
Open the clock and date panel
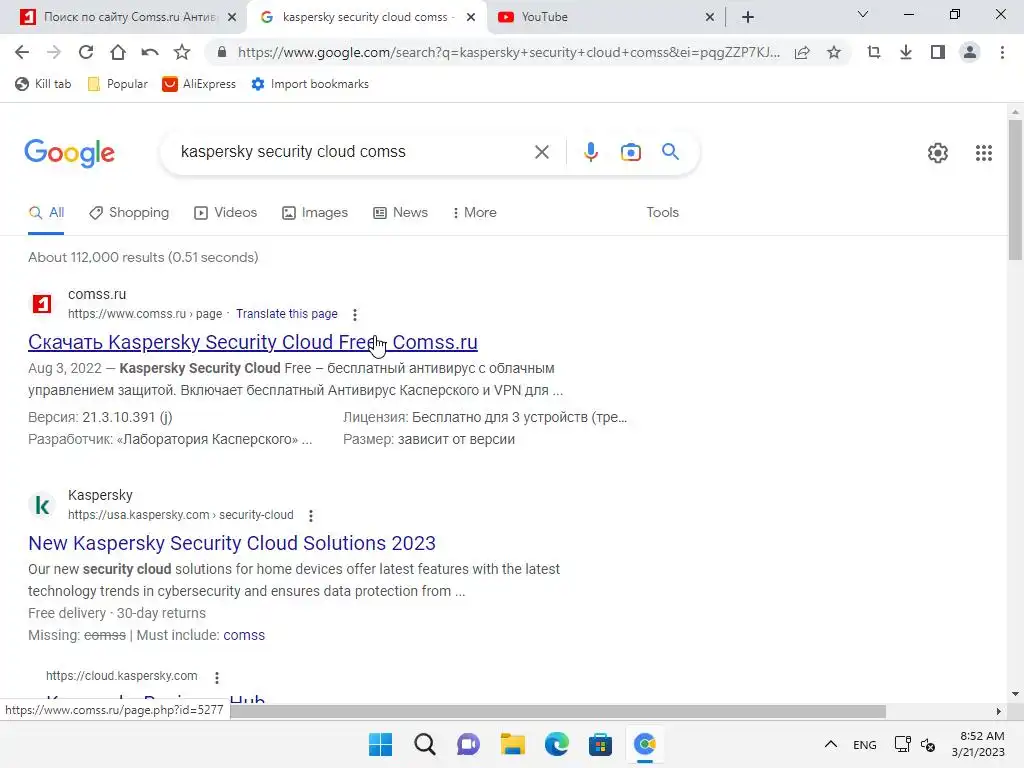pyautogui.click(x=978, y=744)
